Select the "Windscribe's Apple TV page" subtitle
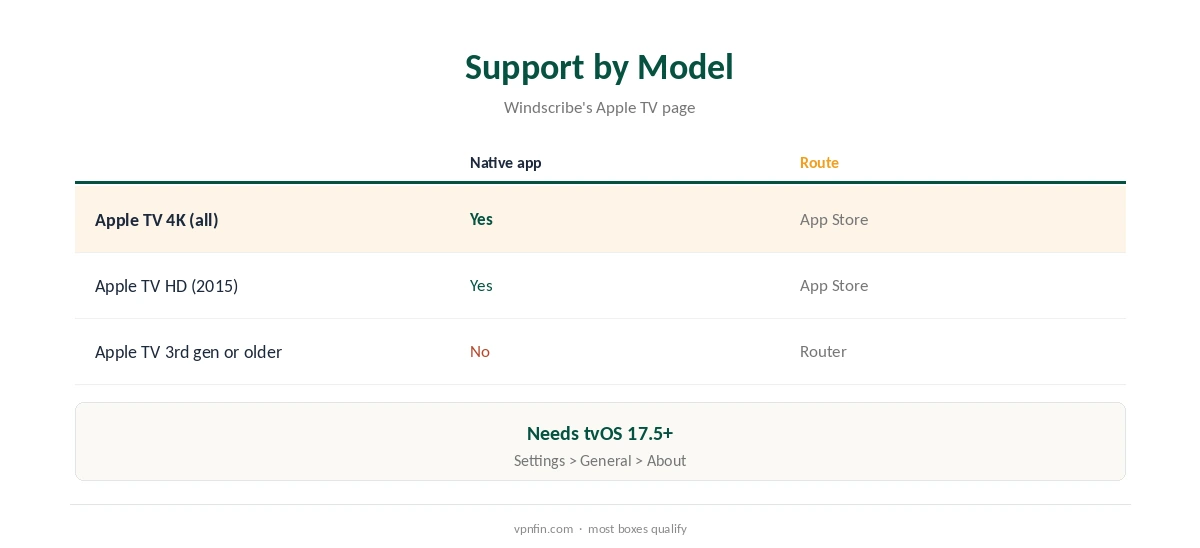 599,107
